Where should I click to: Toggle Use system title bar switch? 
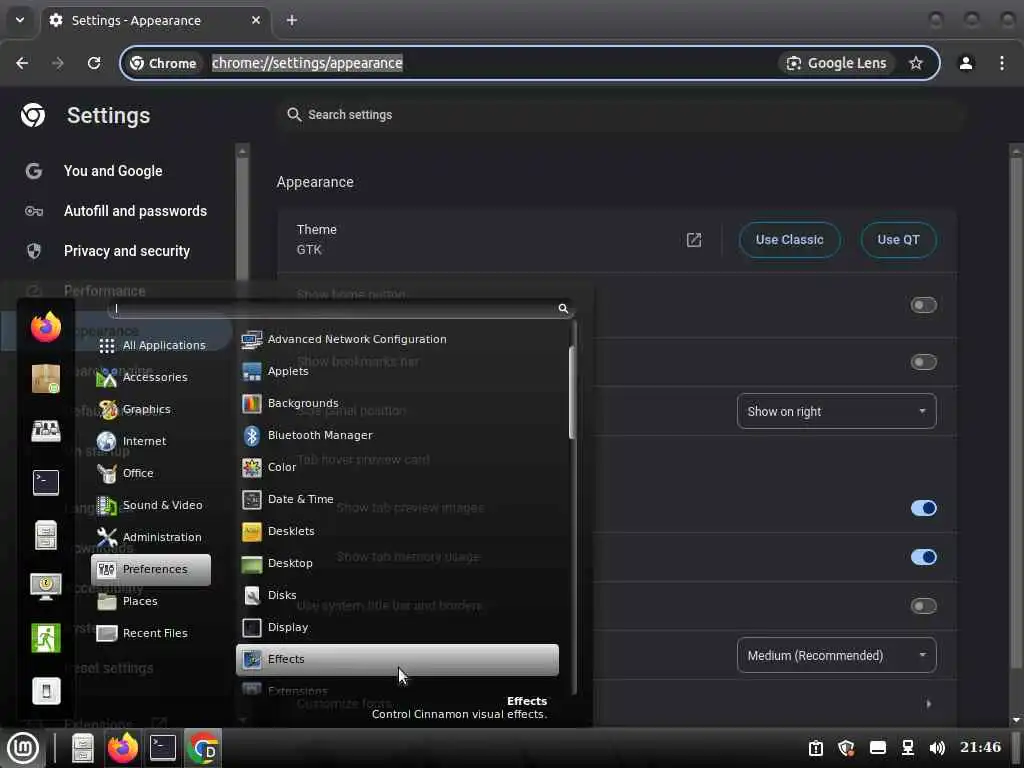pyautogui.click(x=923, y=606)
